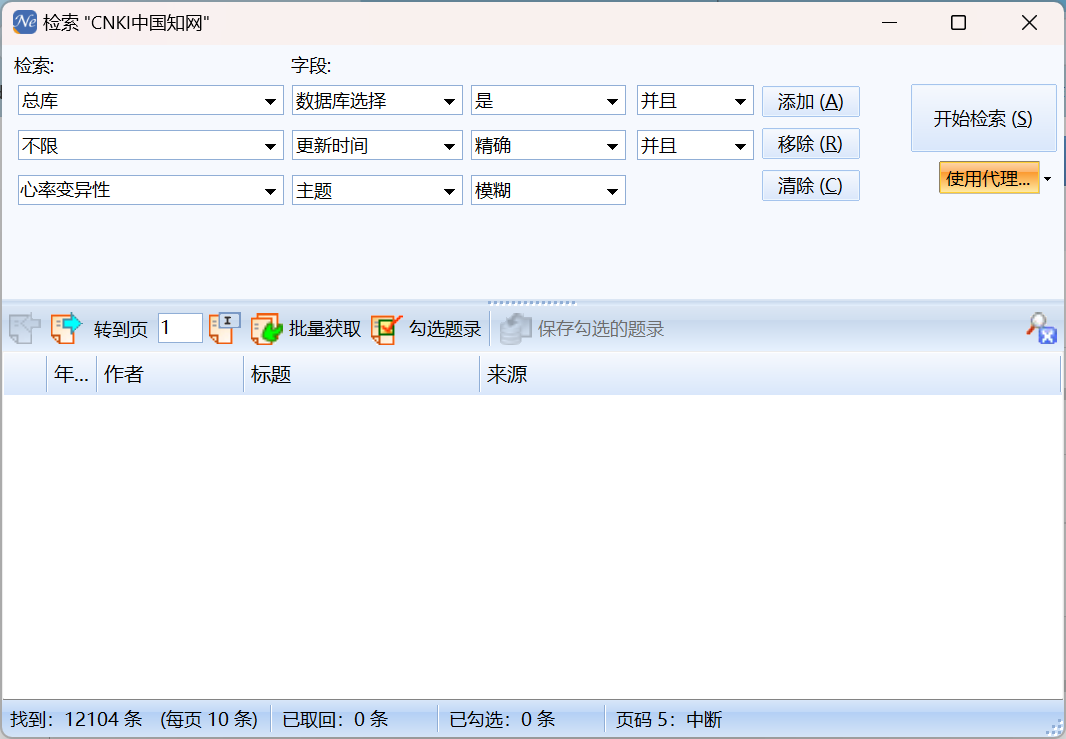This screenshot has height=739, width=1066.
Task: Sort by the 来源 column header
Action: (x=770, y=374)
